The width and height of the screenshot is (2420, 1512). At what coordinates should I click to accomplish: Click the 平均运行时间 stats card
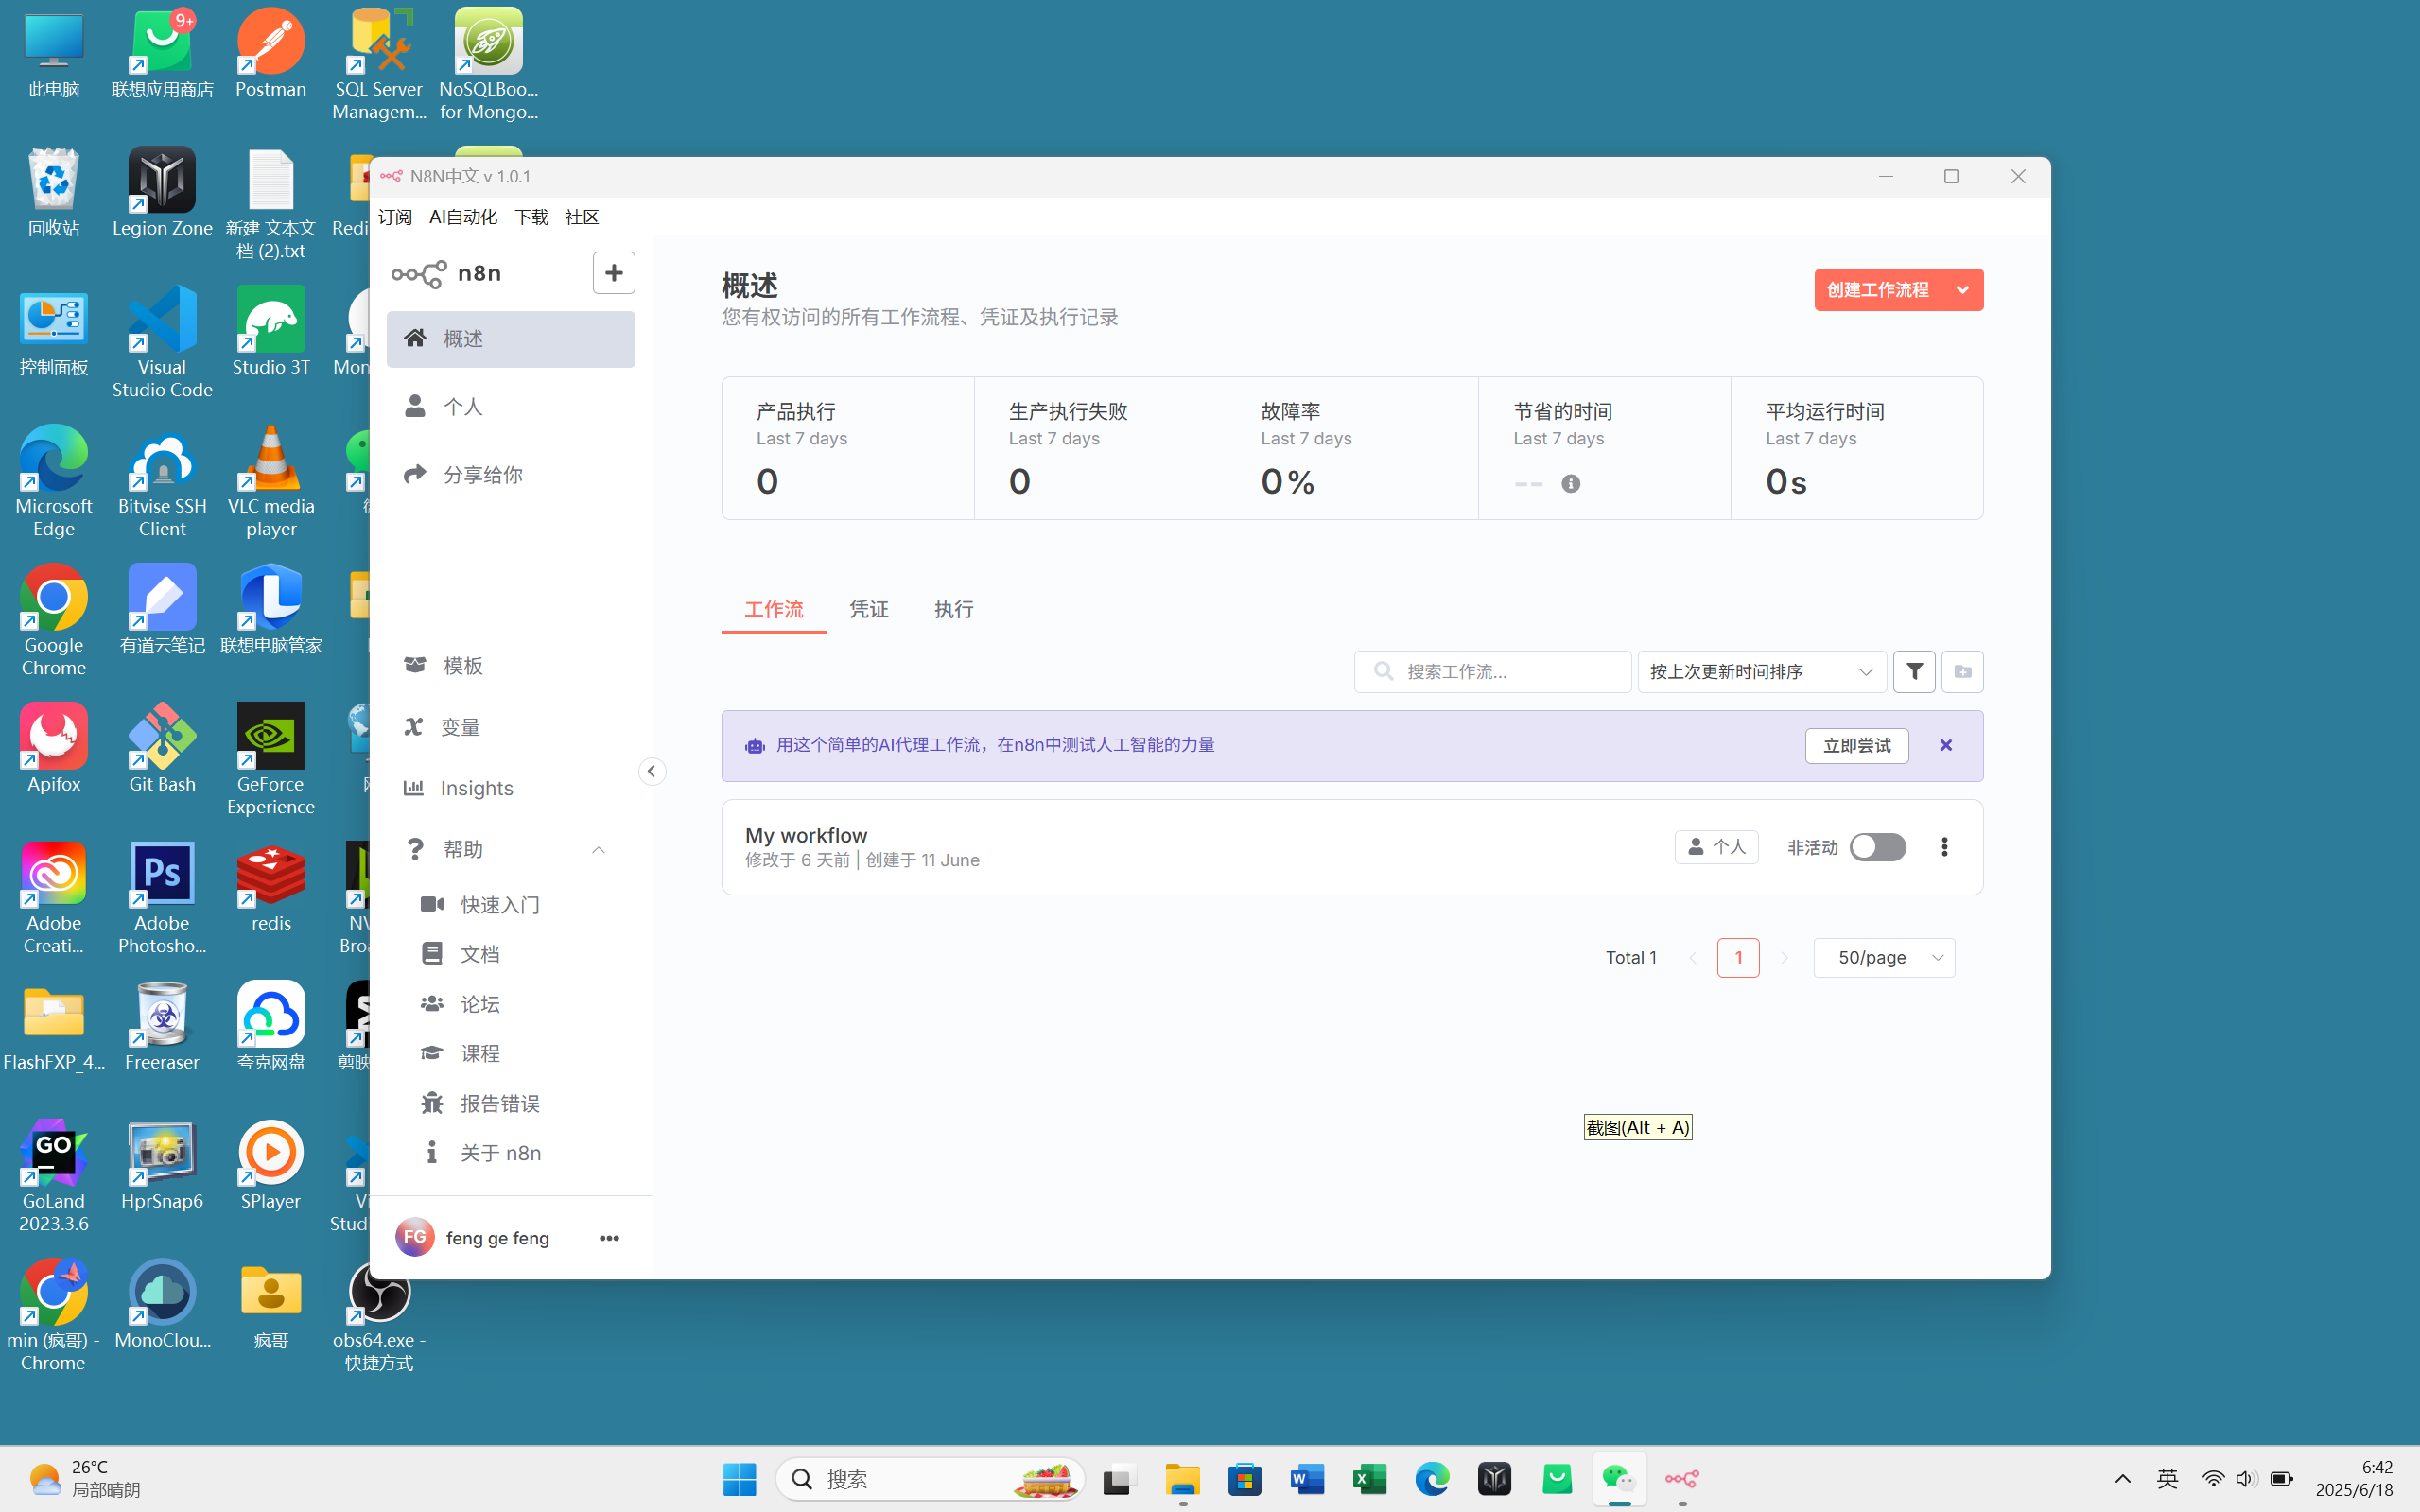coord(1856,448)
